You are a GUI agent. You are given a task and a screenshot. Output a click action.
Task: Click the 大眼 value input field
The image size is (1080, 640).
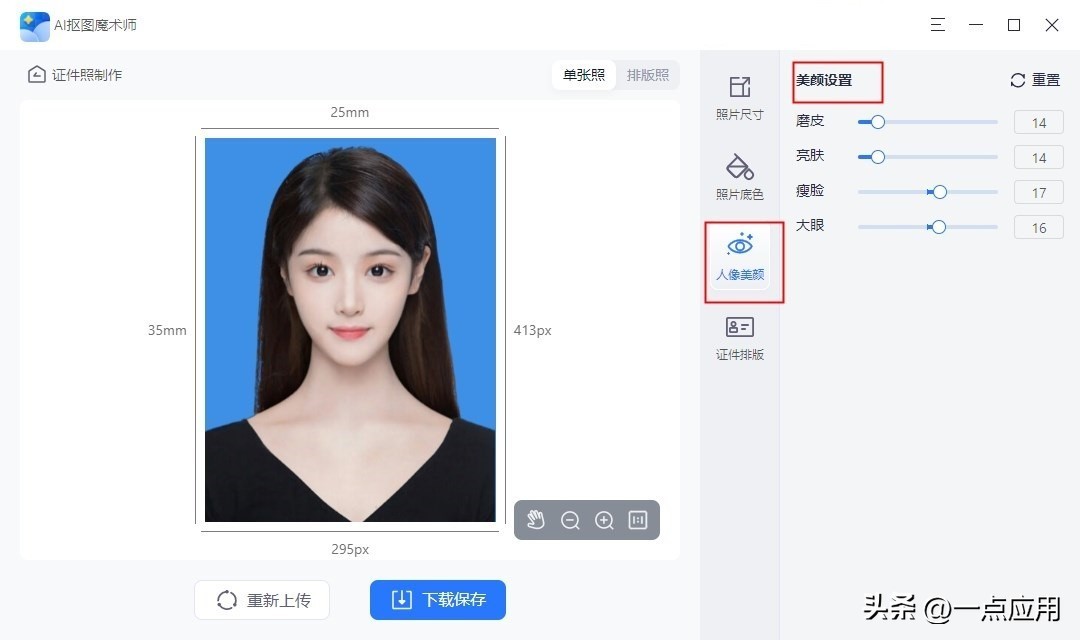[x=1039, y=227]
